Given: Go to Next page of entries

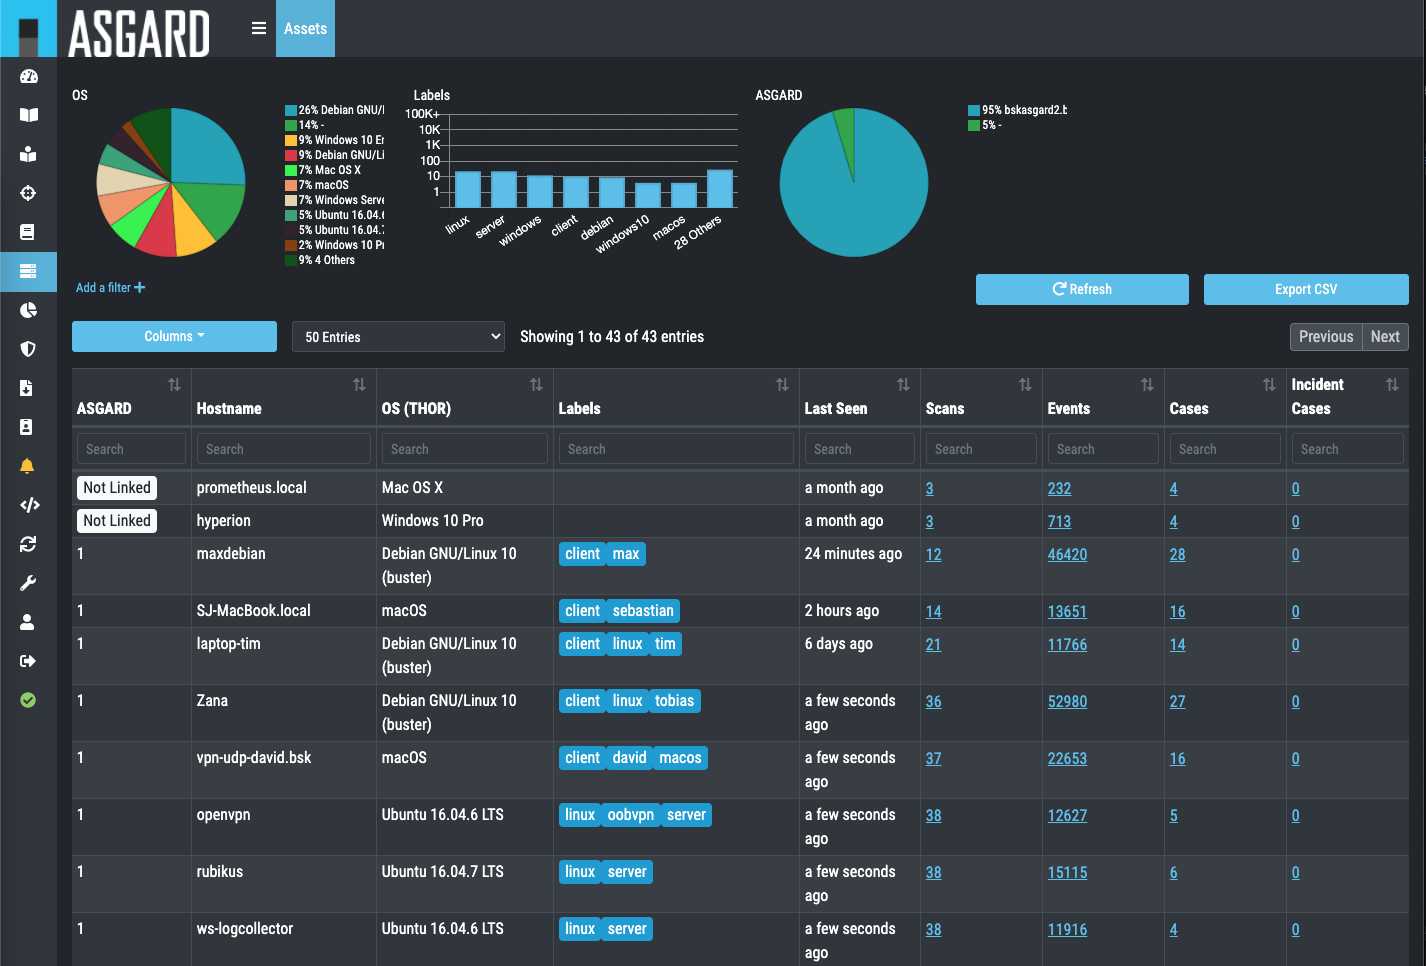Looking at the screenshot, I should coord(1384,337).
